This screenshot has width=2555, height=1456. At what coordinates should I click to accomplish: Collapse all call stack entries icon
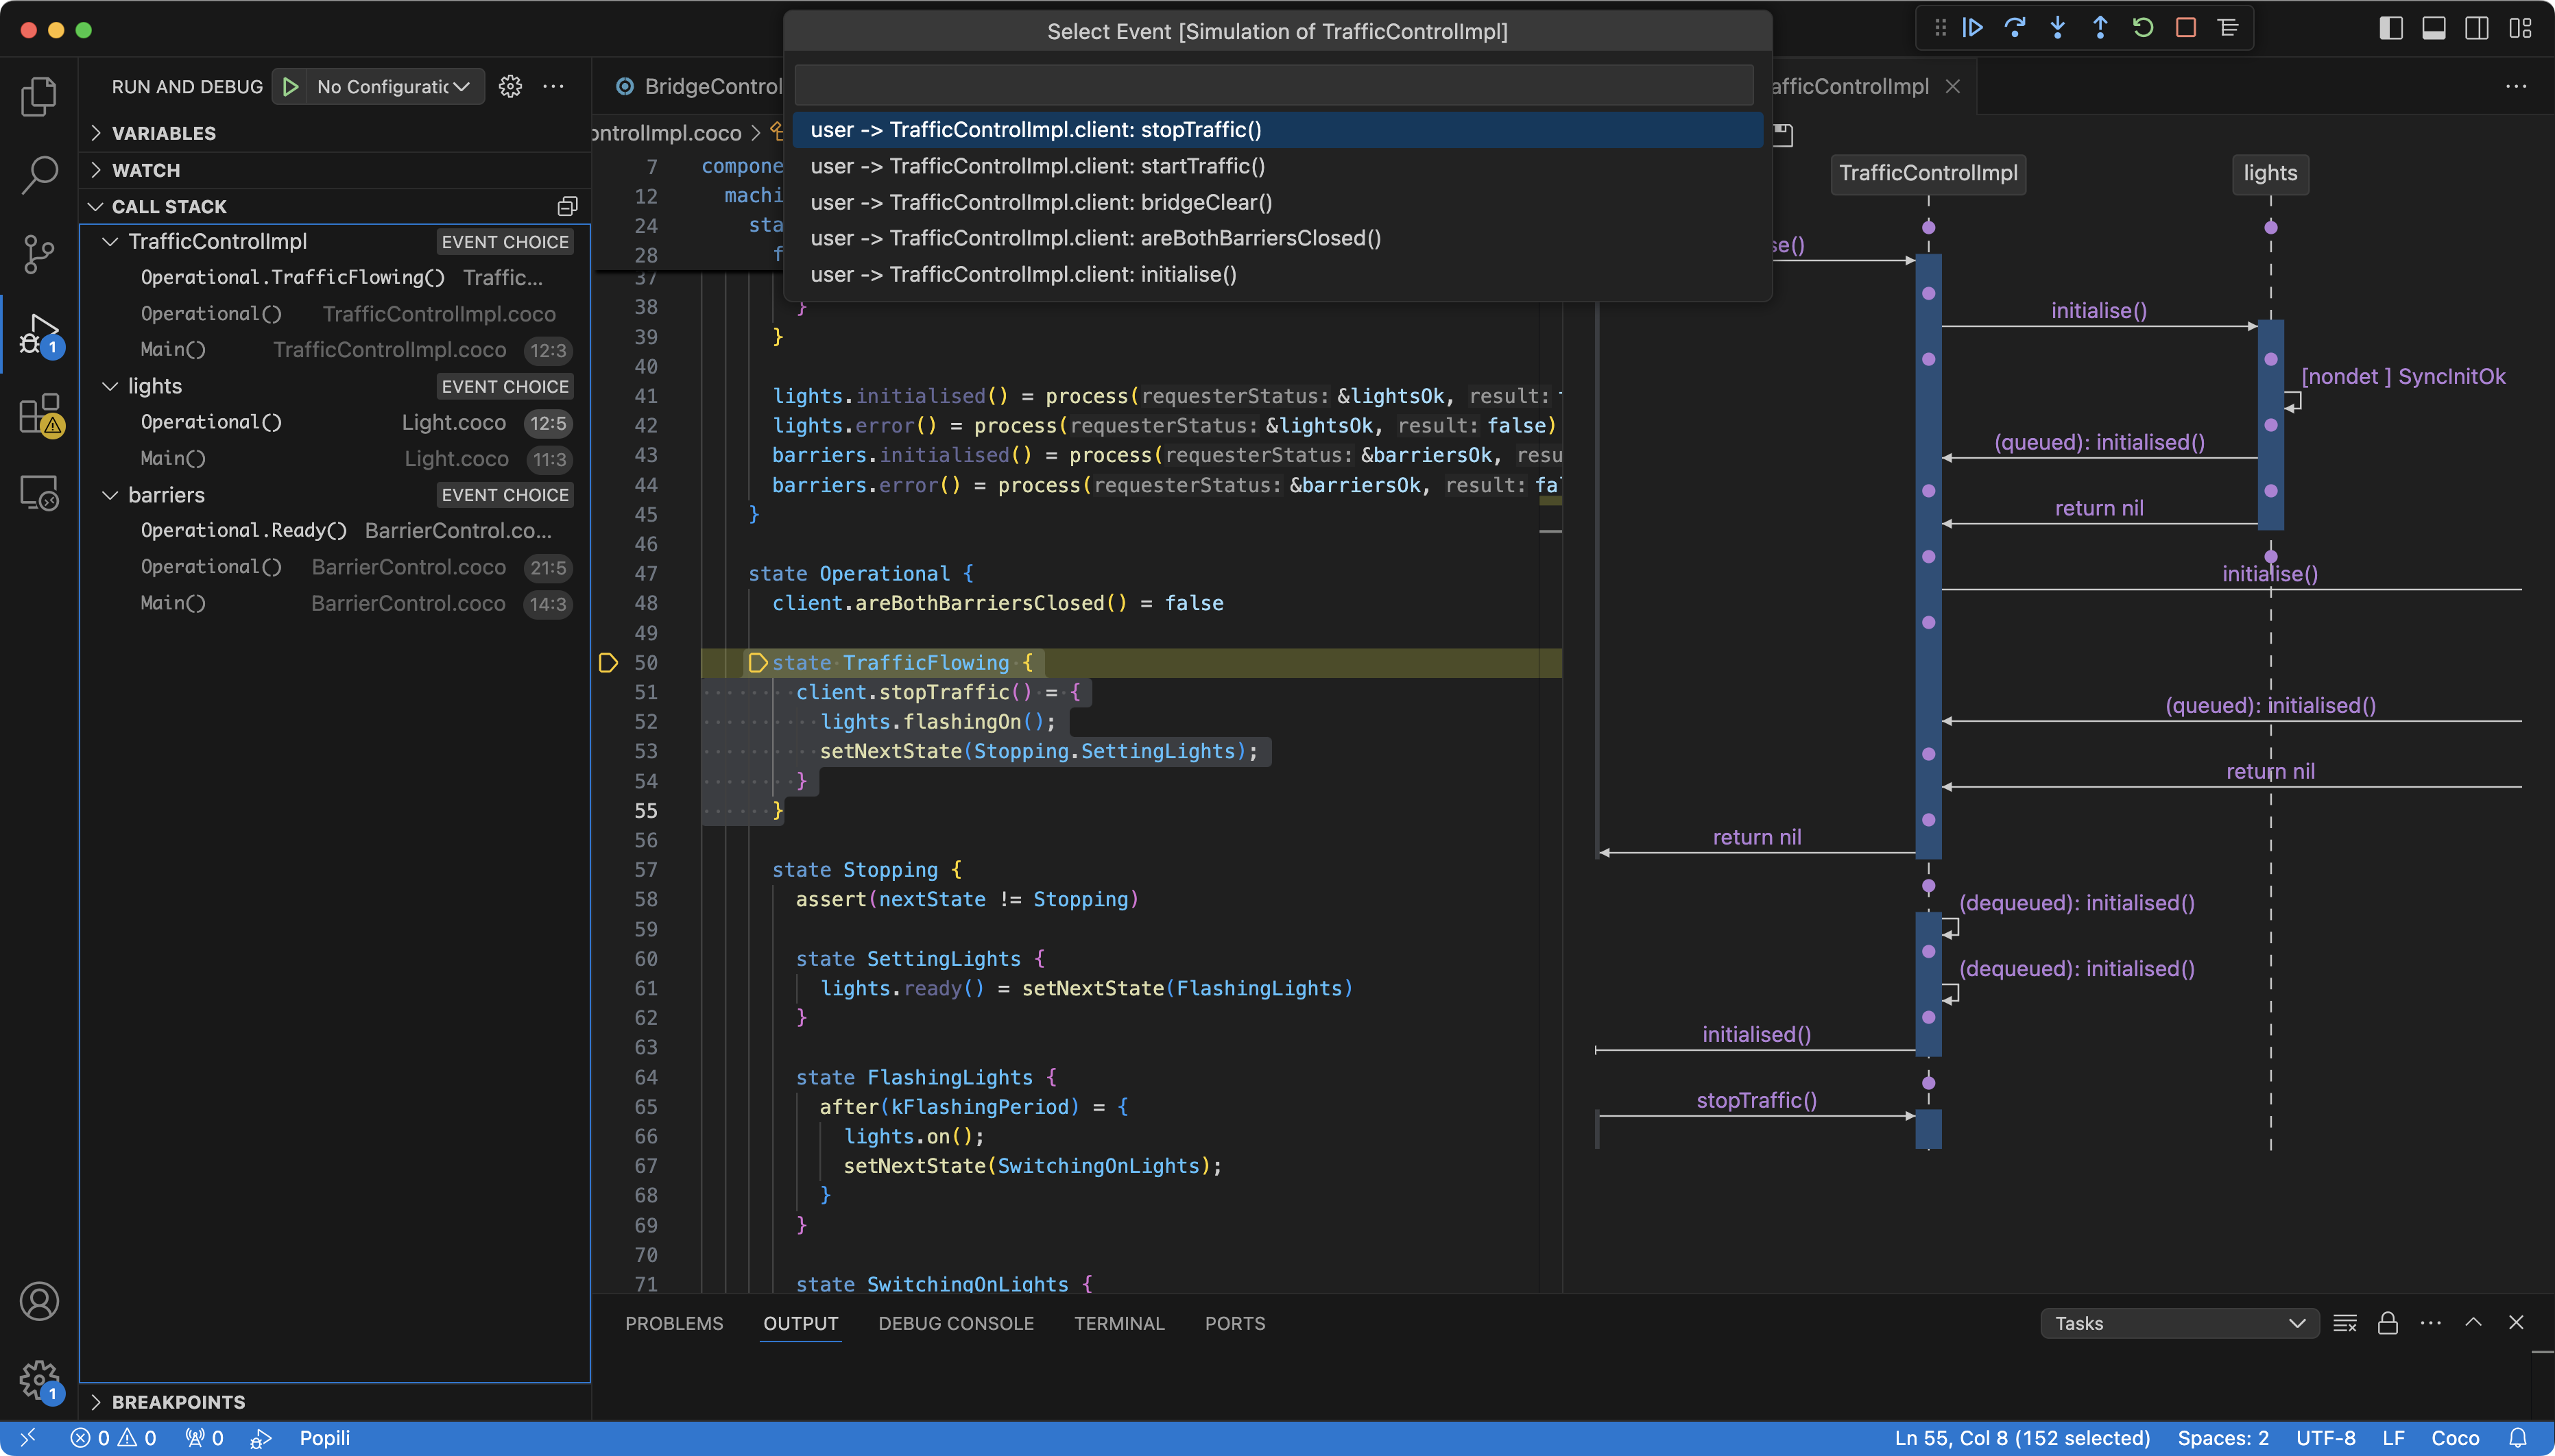[x=567, y=206]
